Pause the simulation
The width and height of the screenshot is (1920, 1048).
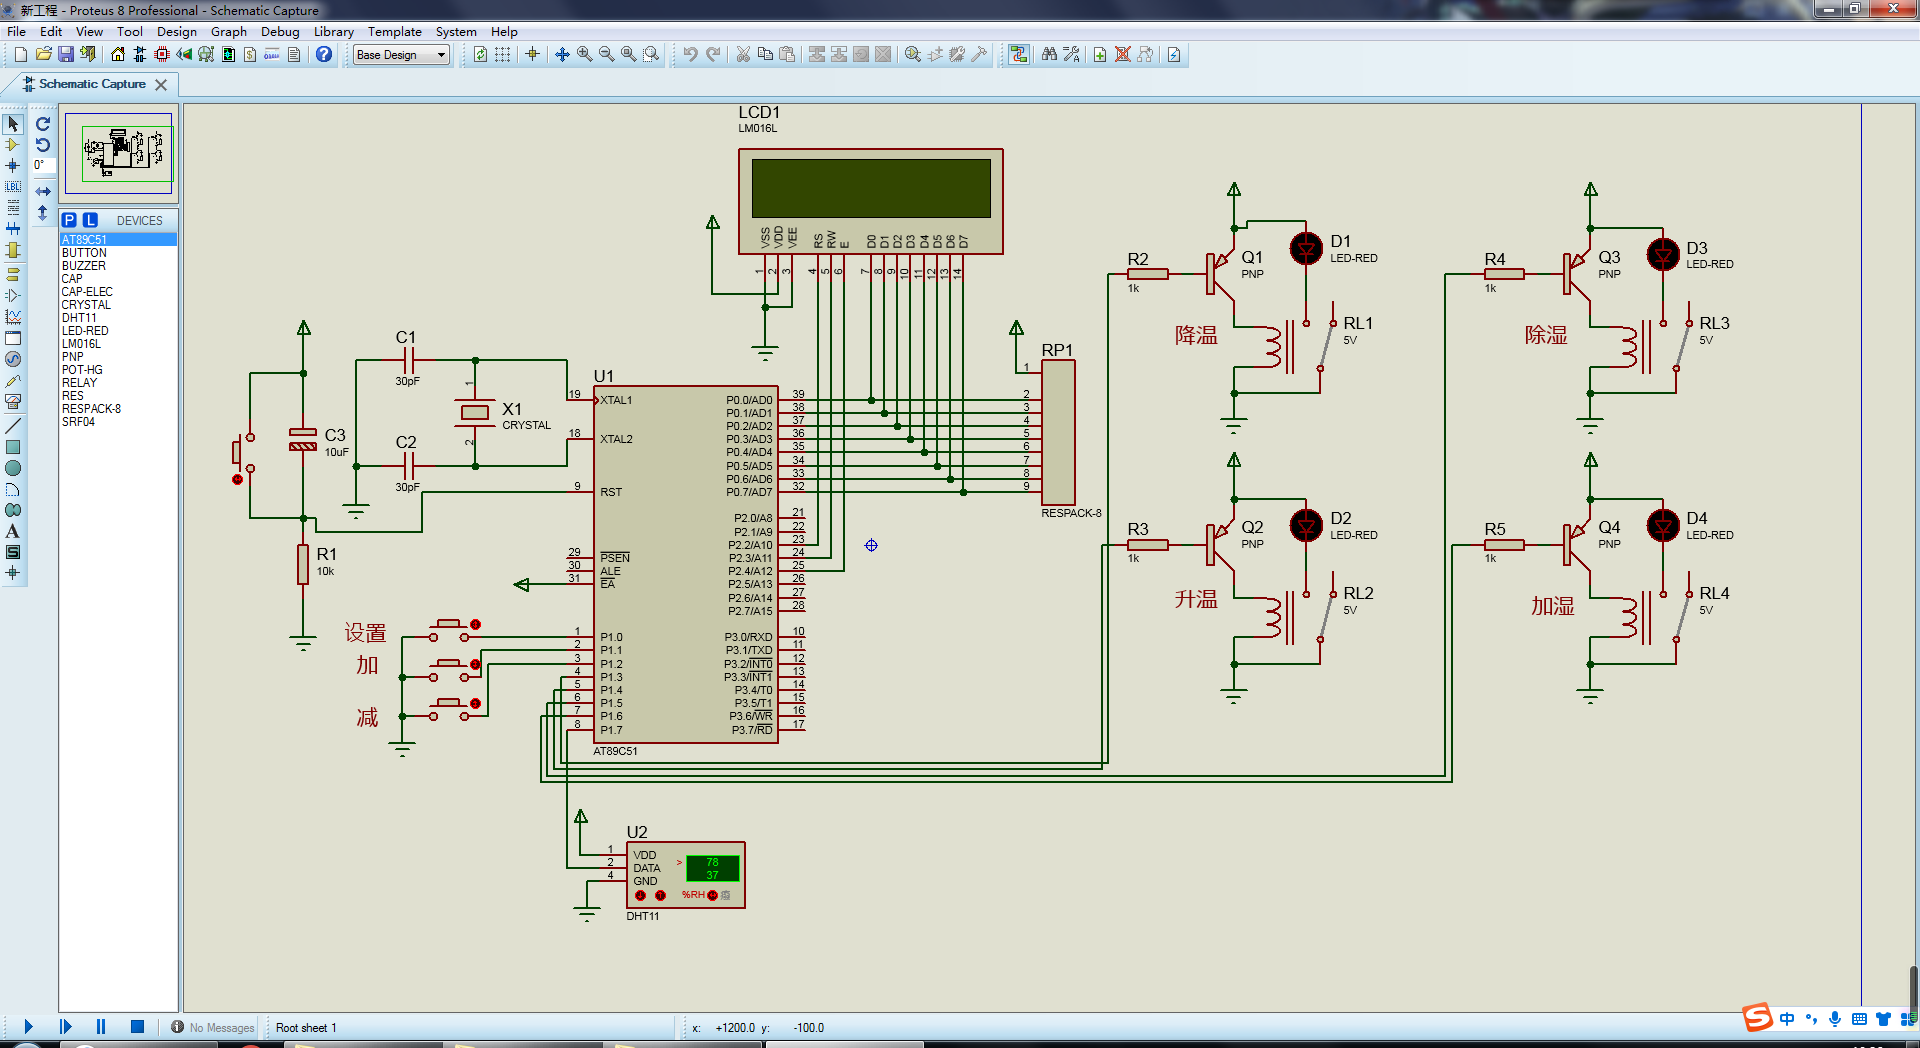click(100, 1027)
